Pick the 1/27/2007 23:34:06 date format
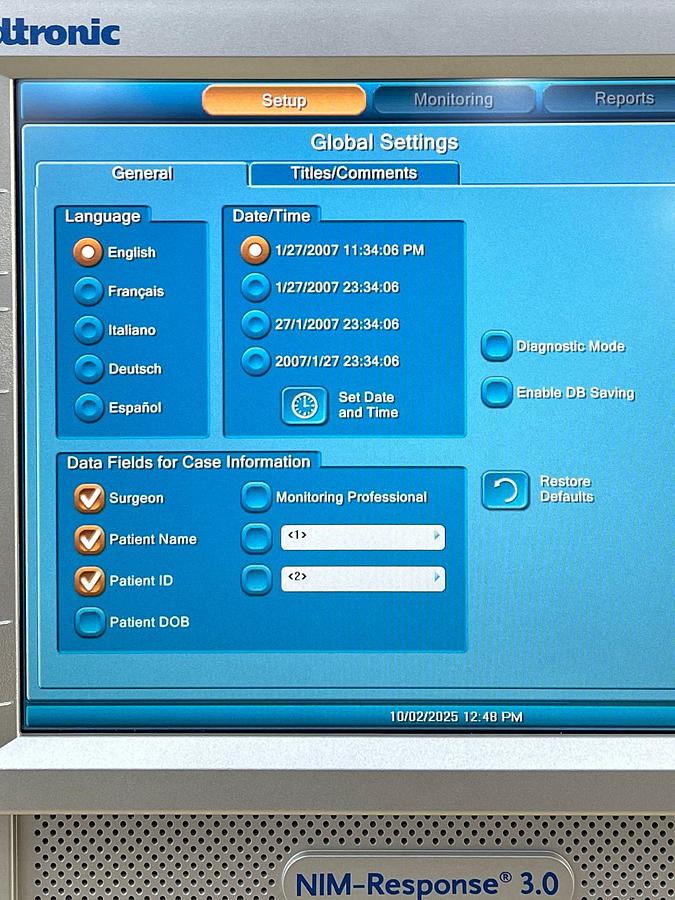 (255, 287)
